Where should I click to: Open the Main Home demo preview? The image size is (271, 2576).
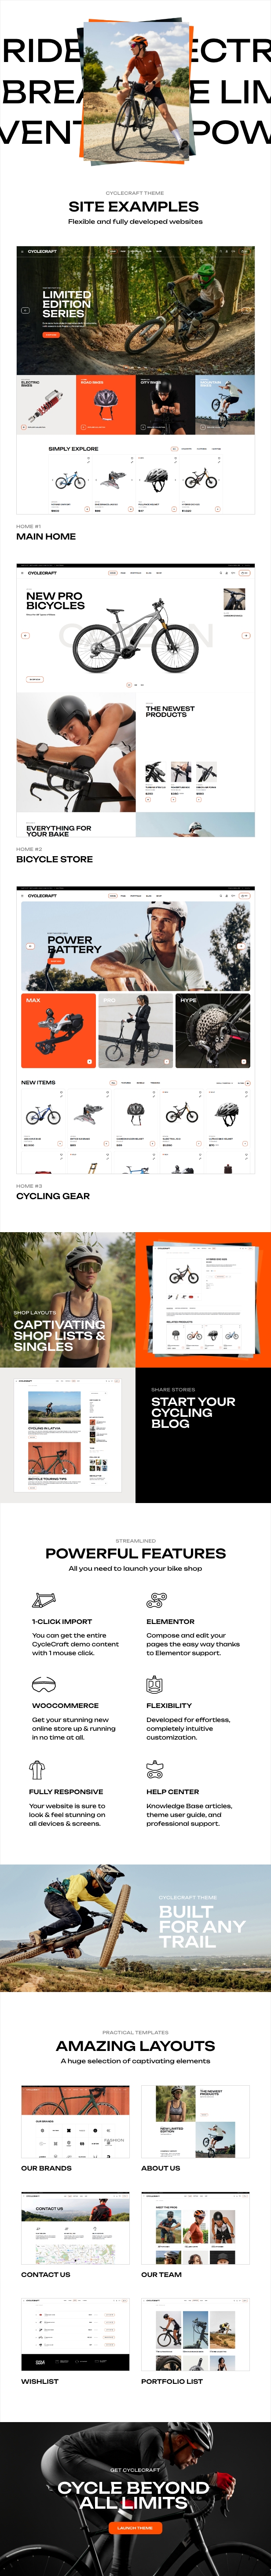[136, 381]
